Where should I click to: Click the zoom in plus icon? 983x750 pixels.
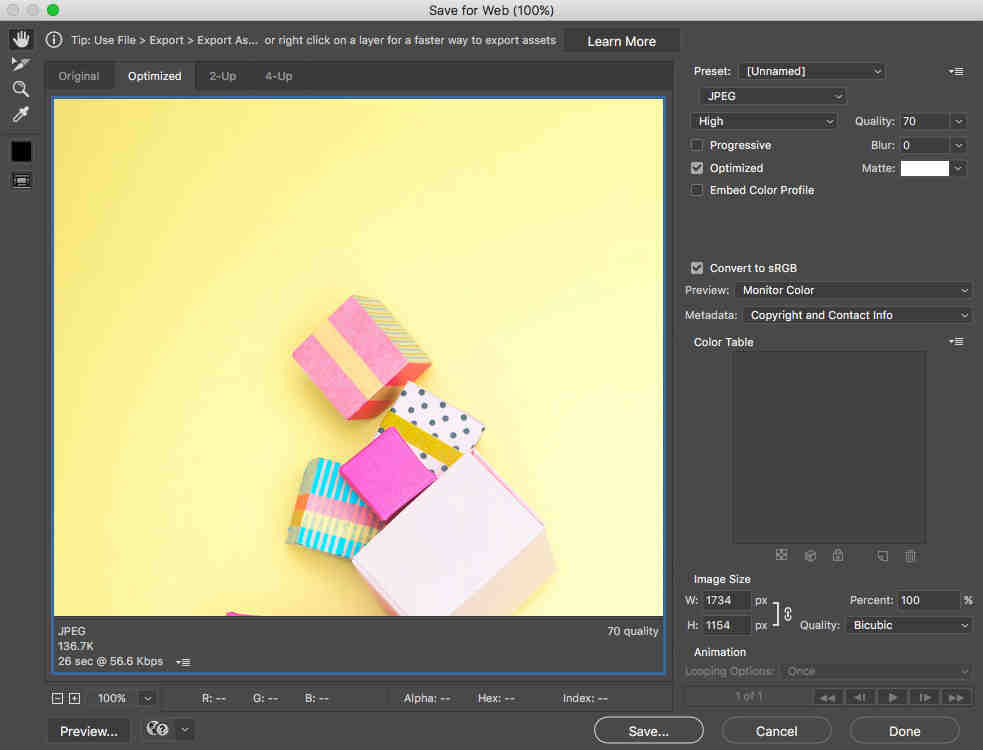[x=74, y=698]
